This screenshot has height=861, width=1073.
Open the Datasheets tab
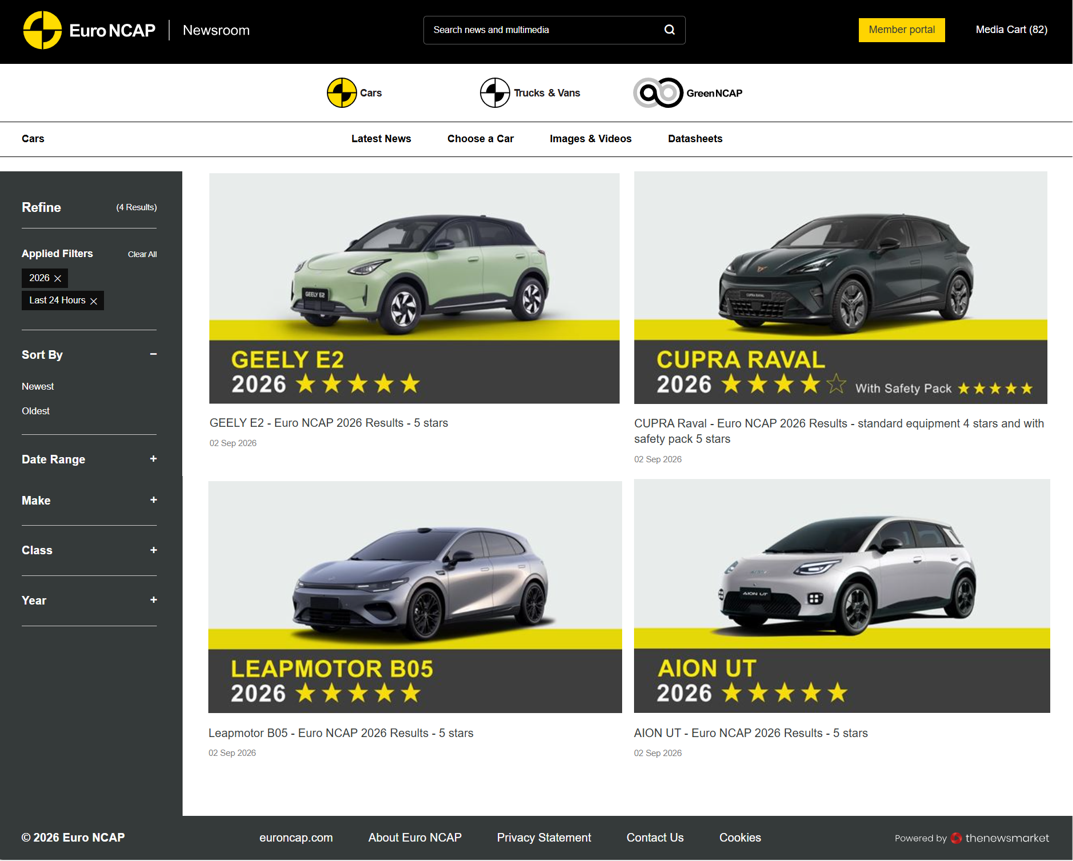(695, 139)
